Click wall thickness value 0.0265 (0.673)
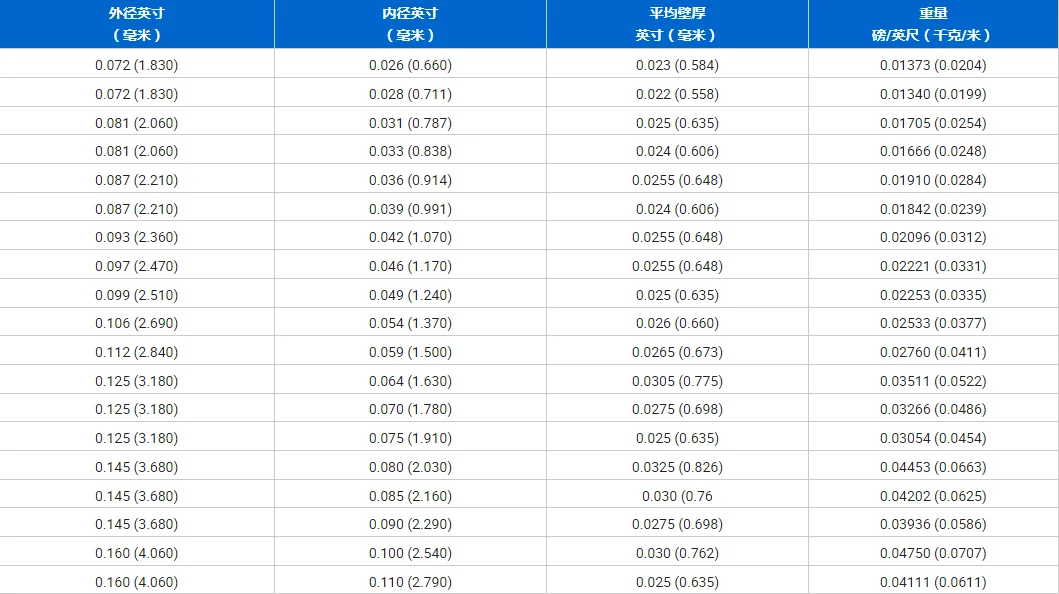 [x=677, y=352]
